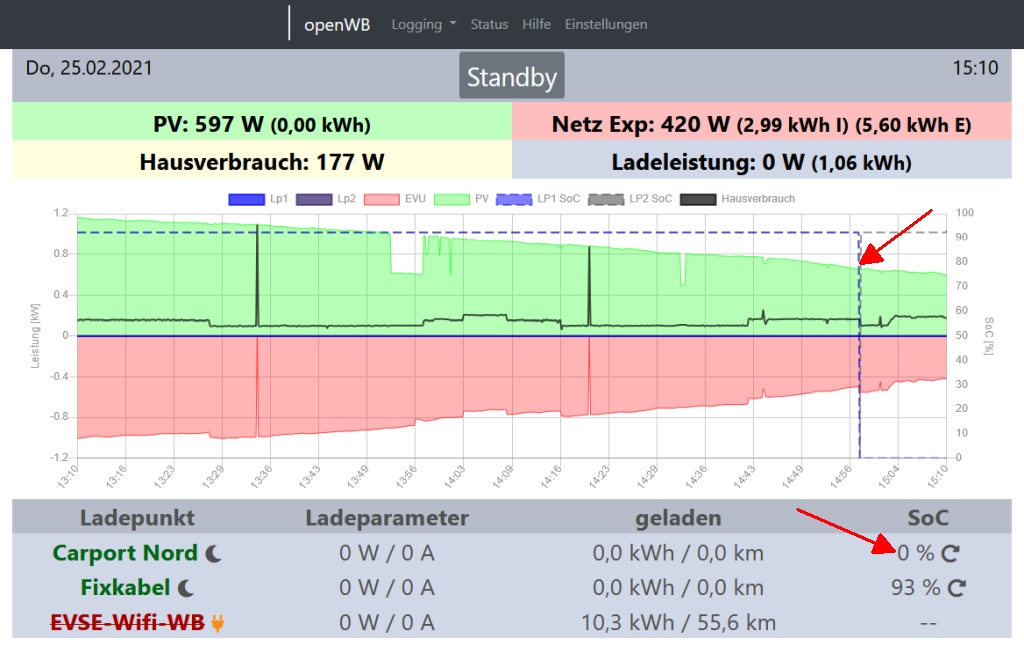1024x645 pixels.
Task: Click EVSE-Wifi-WB 0 W / 0 A value
Action: coord(387,623)
